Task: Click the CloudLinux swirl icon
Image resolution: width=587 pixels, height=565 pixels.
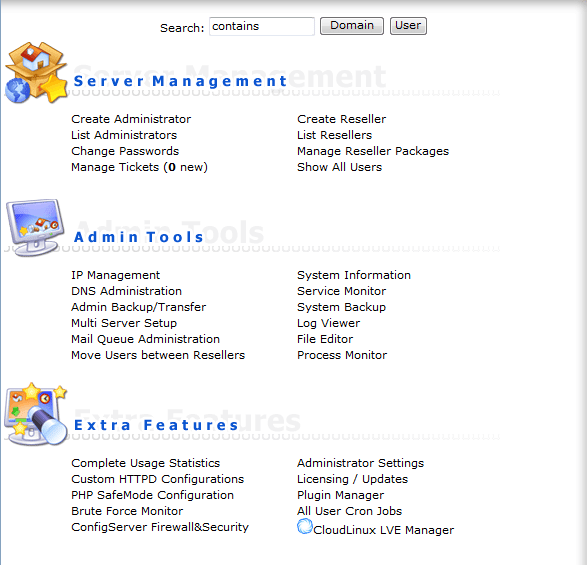Action: pyautogui.click(x=305, y=526)
